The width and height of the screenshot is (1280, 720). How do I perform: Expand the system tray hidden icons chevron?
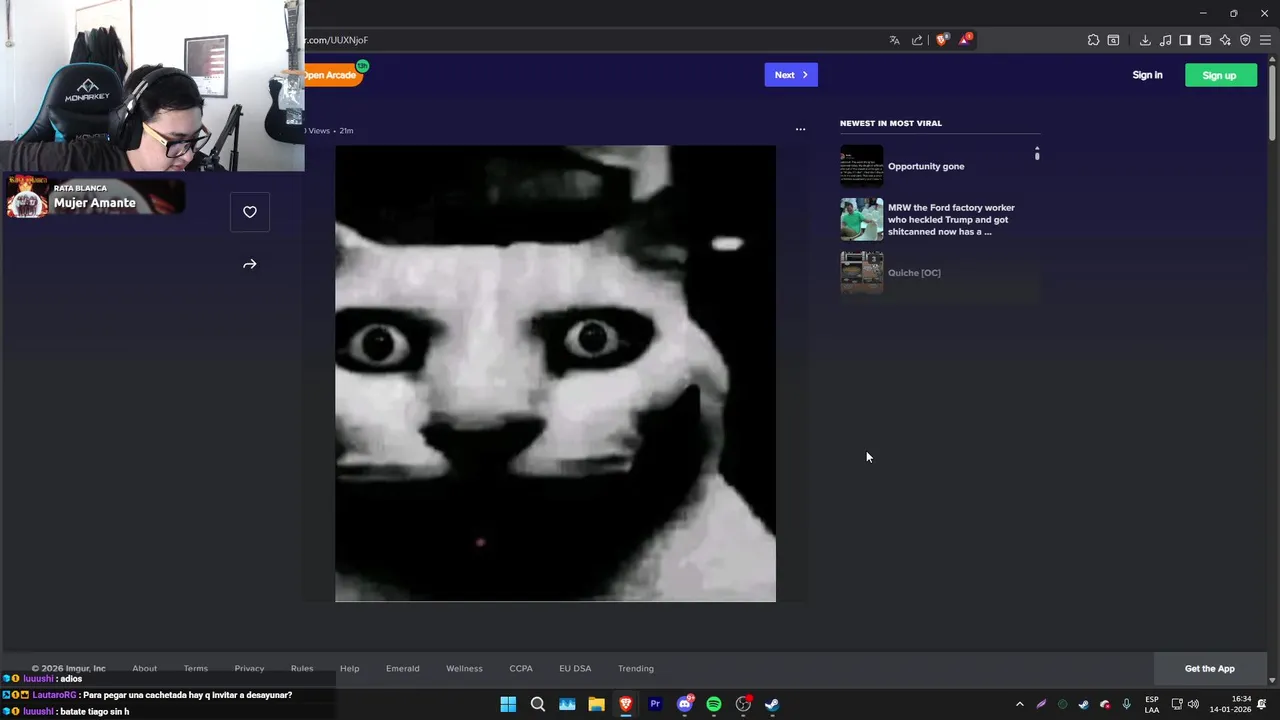(x=1020, y=704)
